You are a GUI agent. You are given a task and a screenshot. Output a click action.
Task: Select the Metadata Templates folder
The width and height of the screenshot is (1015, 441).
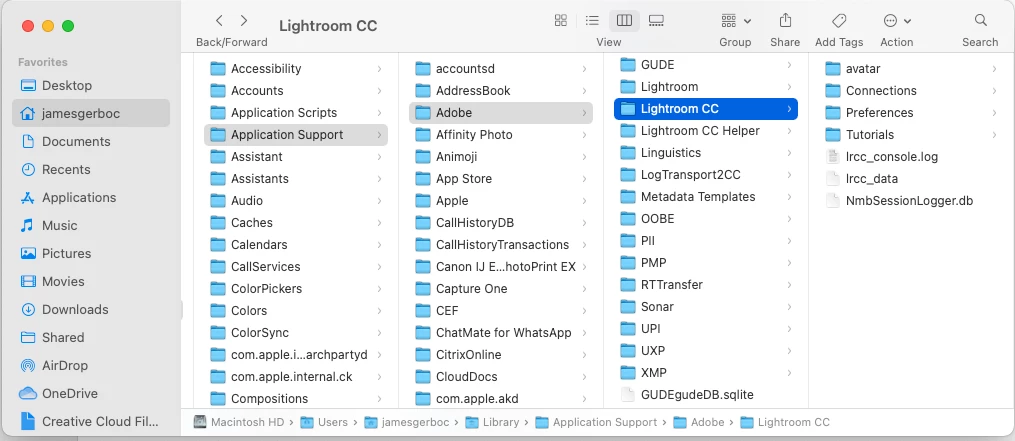coord(706,197)
